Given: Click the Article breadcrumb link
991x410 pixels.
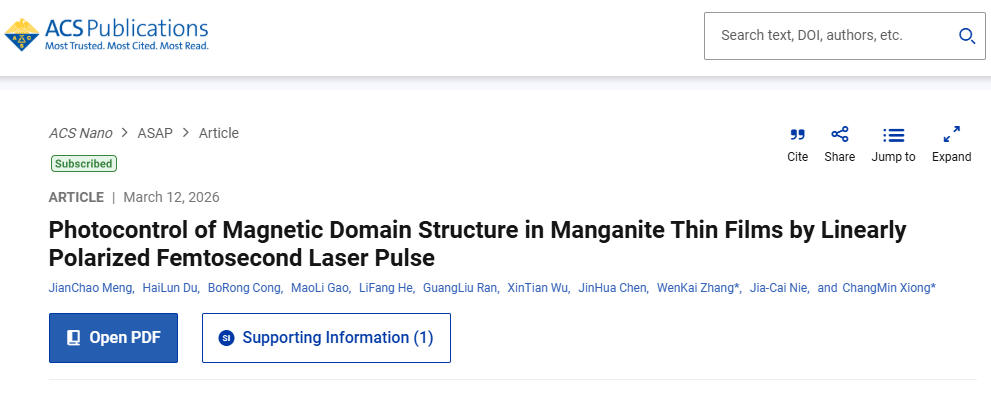Looking at the screenshot, I should click(219, 133).
